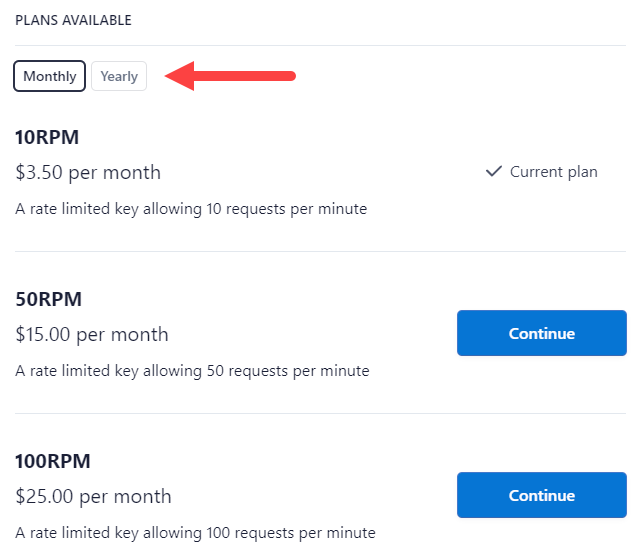Switch to Yearly billing

pyautogui.click(x=119, y=77)
